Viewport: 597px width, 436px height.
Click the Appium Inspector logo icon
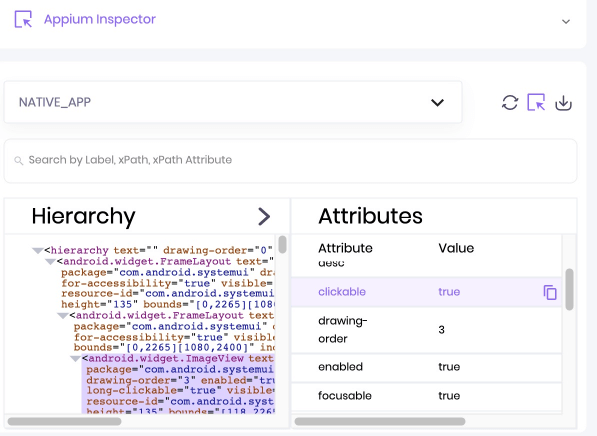pyautogui.click(x=23, y=19)
